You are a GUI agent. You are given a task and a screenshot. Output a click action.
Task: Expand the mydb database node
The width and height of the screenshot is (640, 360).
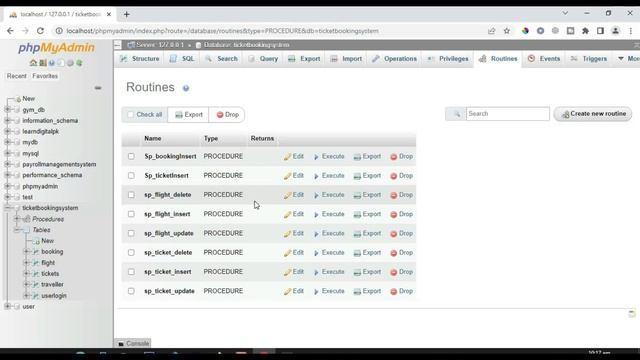[7, 142]
